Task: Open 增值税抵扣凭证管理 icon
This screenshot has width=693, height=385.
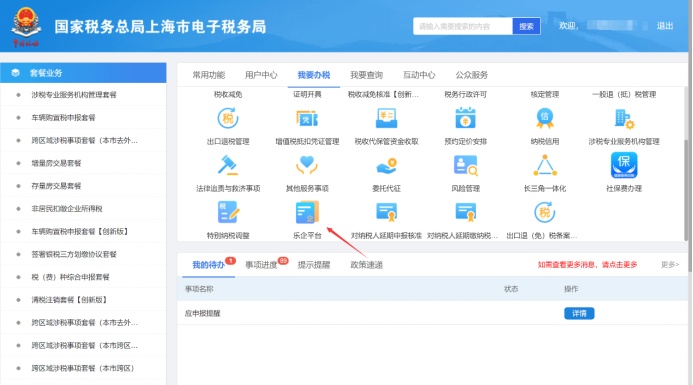Action: click(x=307, y=118)
